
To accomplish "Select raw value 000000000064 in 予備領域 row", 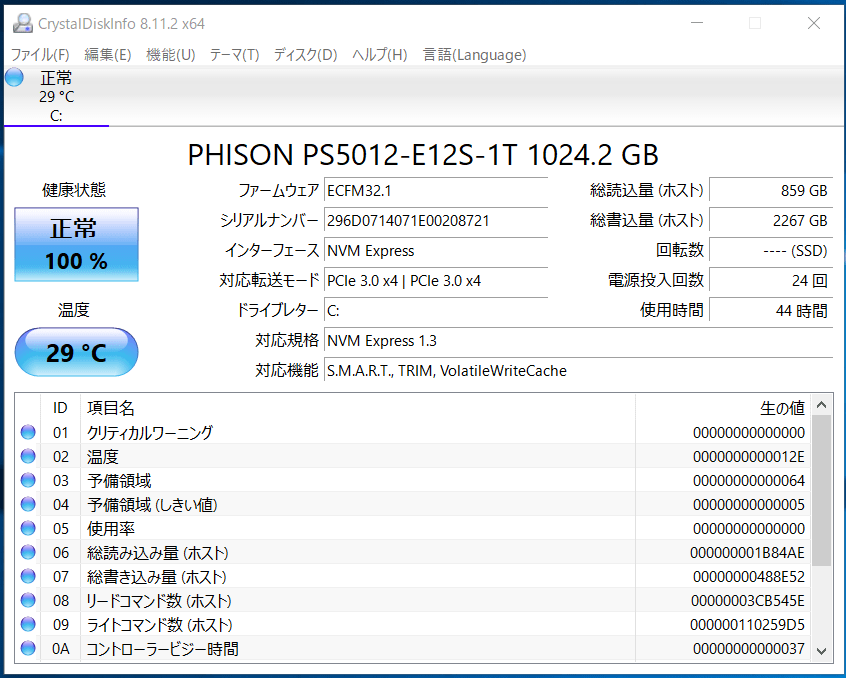I will point(748,481).
